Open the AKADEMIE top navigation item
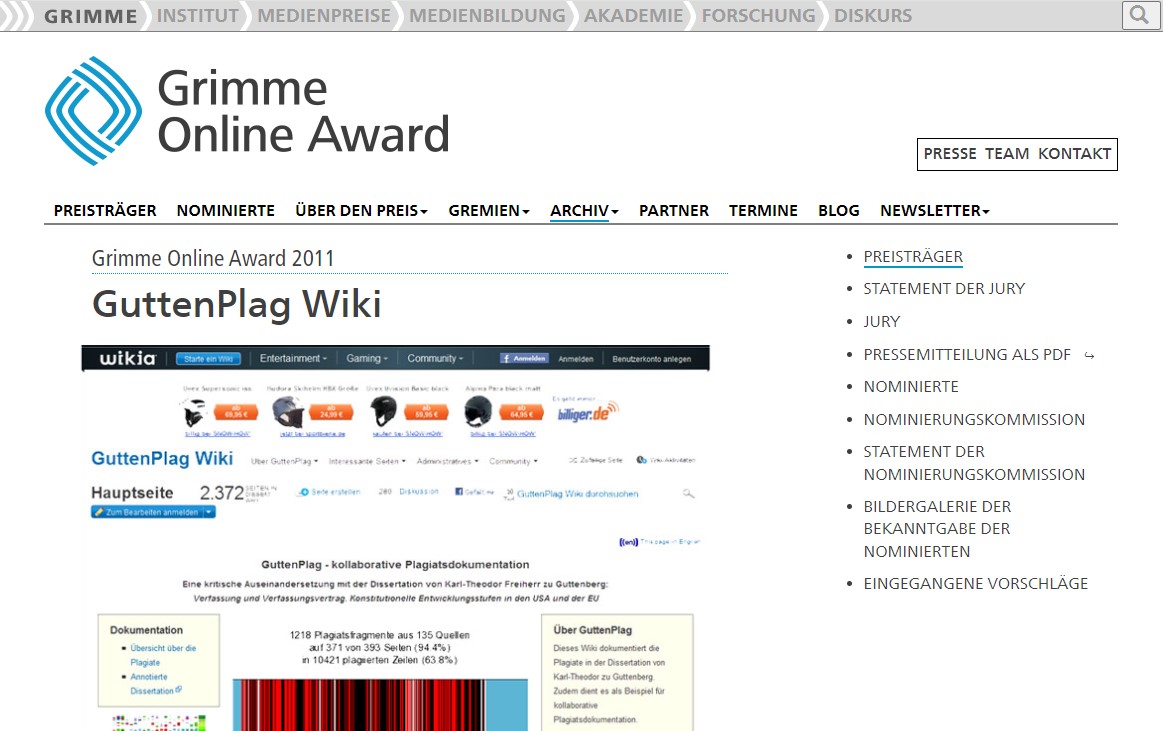 [633, 16]
